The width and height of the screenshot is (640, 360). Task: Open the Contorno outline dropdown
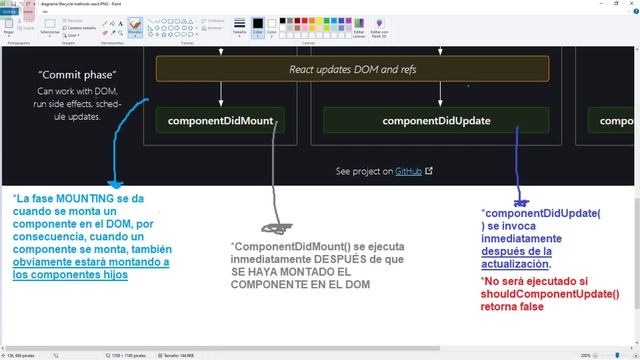tap(213, 21)
